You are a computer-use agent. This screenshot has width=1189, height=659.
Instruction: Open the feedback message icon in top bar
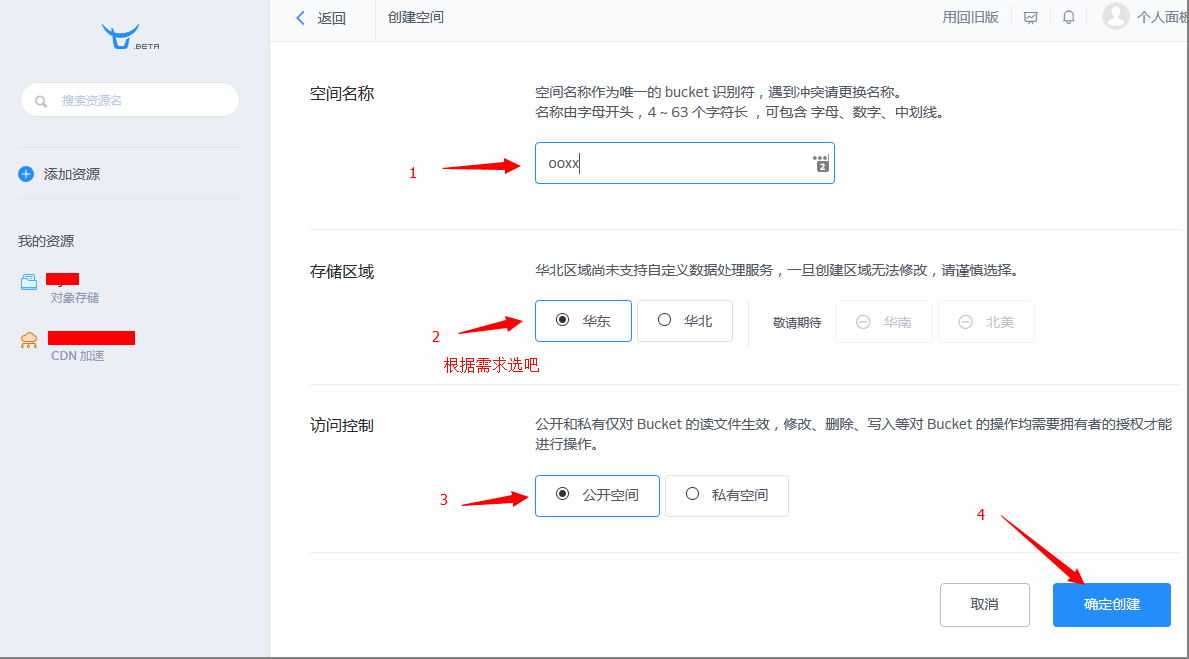pyautogui.click(x=1031, y=17)
